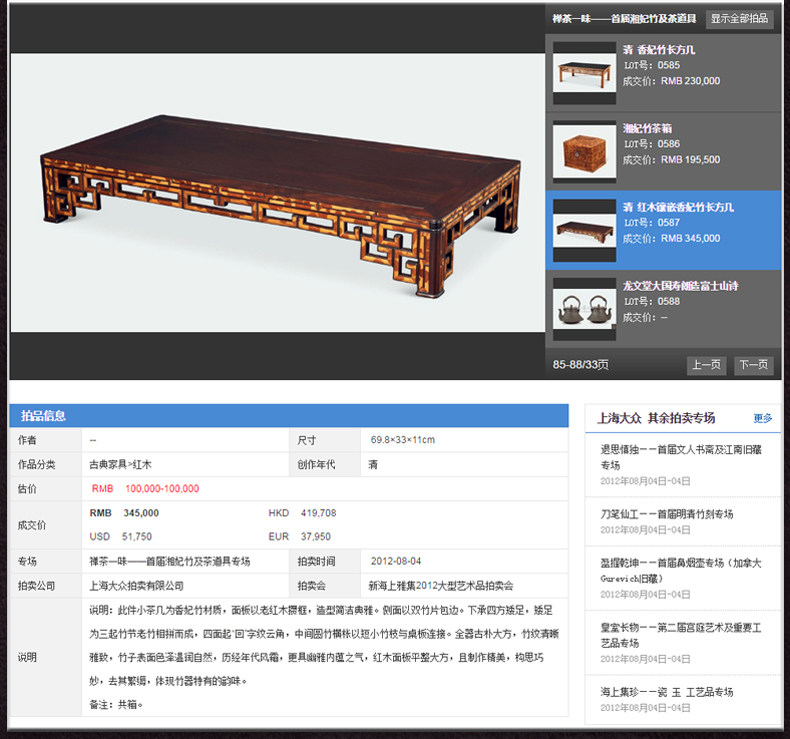Click category text 古典家具>红木

point(120,464)
